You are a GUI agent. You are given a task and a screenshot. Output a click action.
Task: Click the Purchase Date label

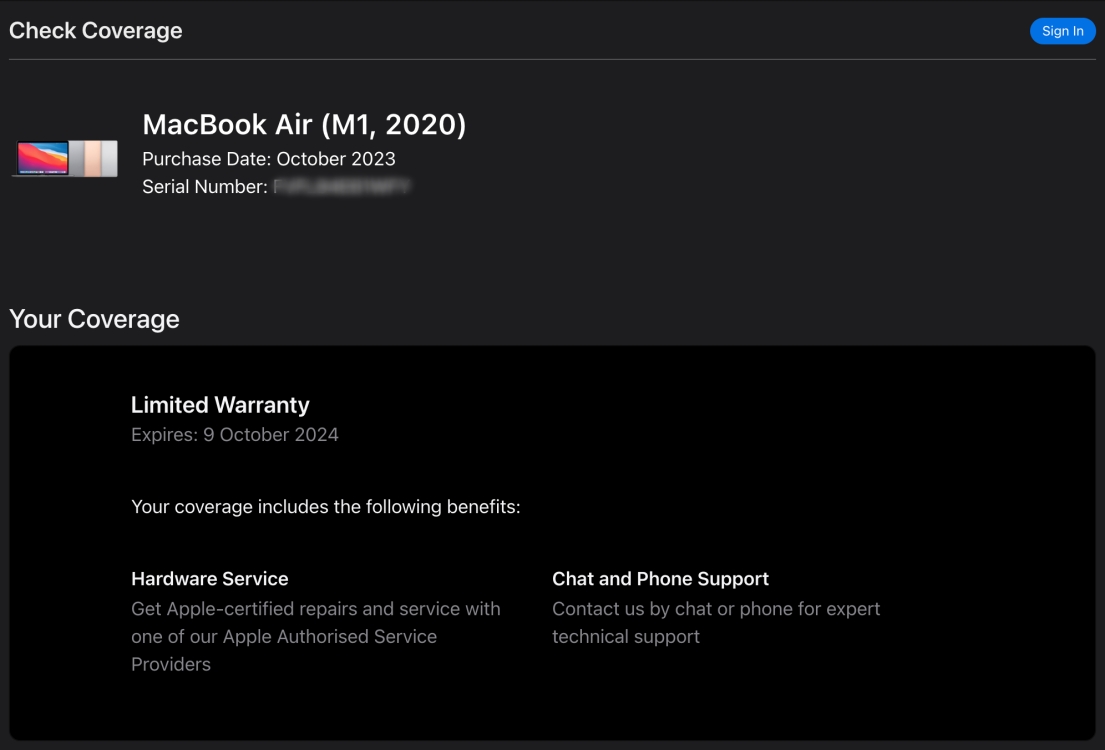pos(207,159)
